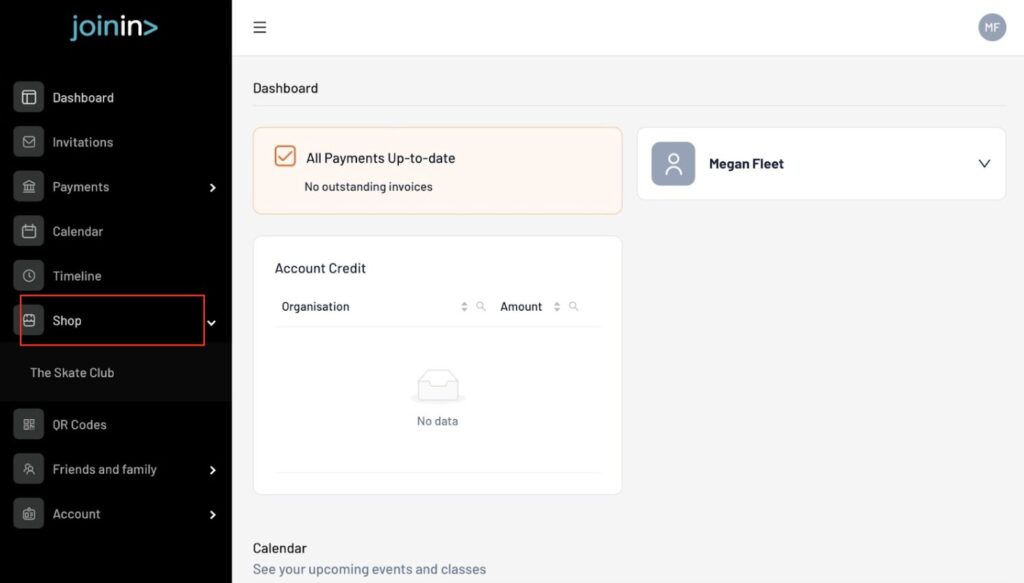Open the MF user avatar menu
1024x583 pixels.
(x=991, y=27)
